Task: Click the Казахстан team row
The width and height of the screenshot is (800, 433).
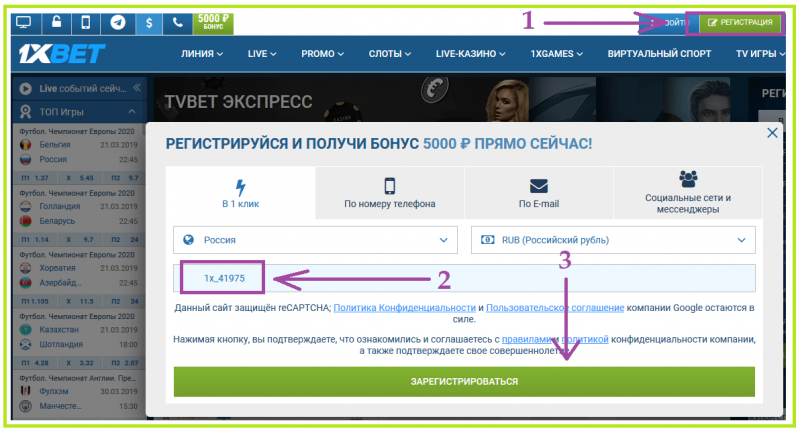Action: (x=79, y=329)
